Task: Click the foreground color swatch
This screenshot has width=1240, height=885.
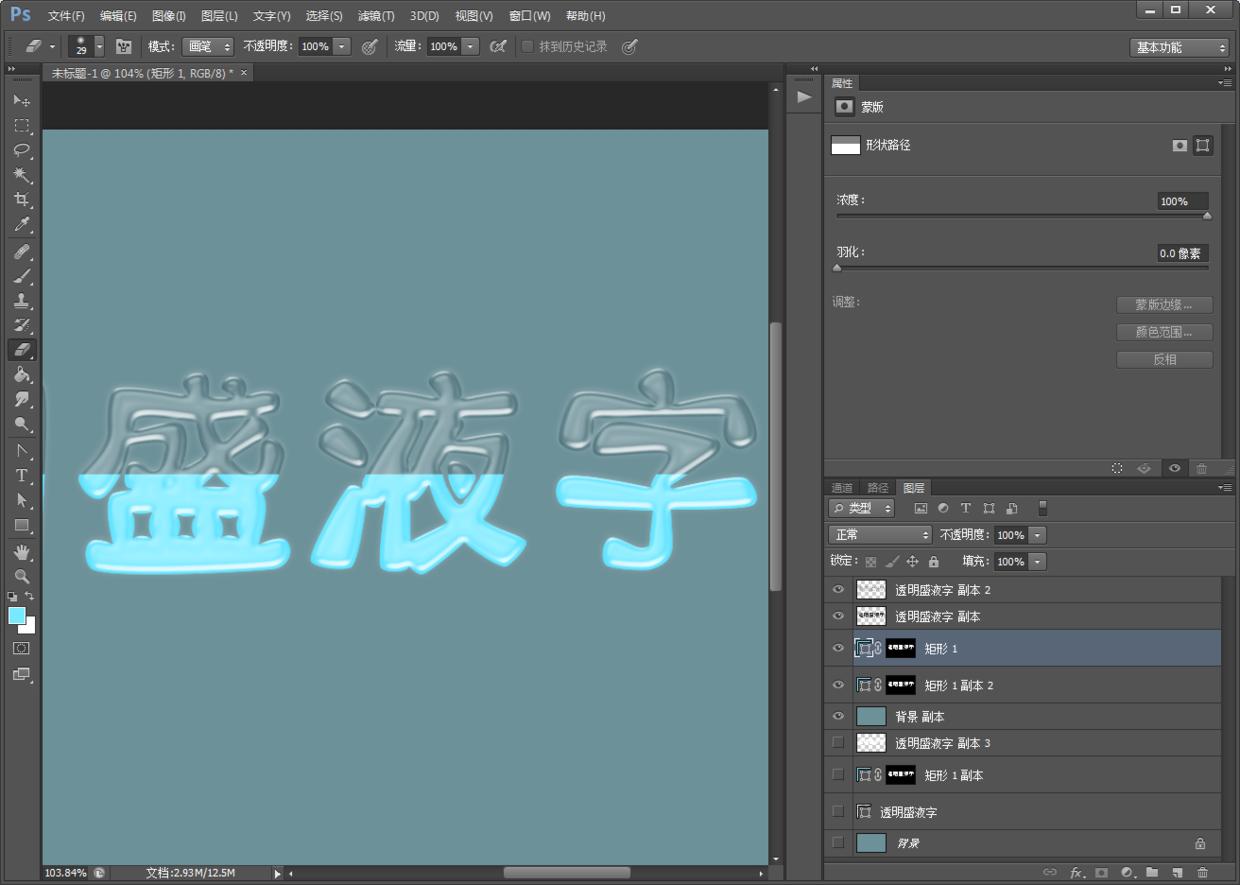Action: coord(17,616)
